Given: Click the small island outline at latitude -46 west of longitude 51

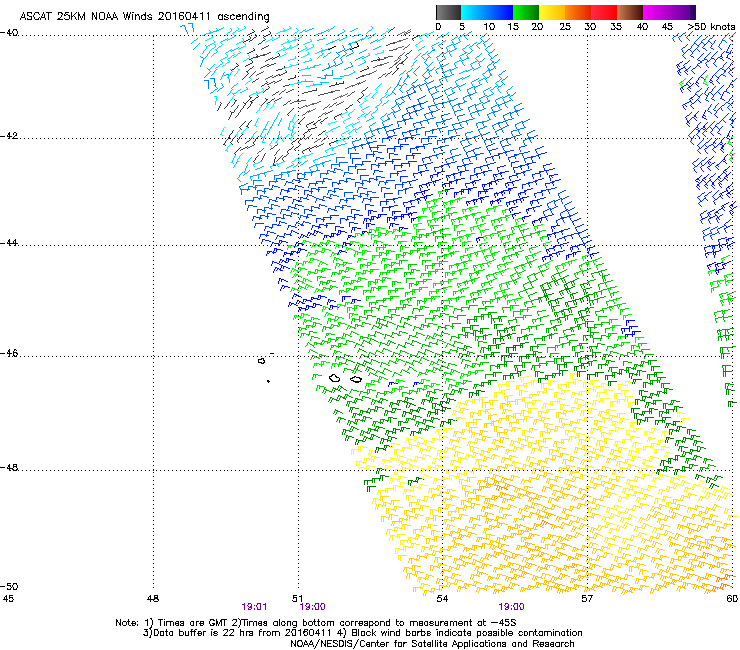Looking at the screenshot, I should 261,361.
